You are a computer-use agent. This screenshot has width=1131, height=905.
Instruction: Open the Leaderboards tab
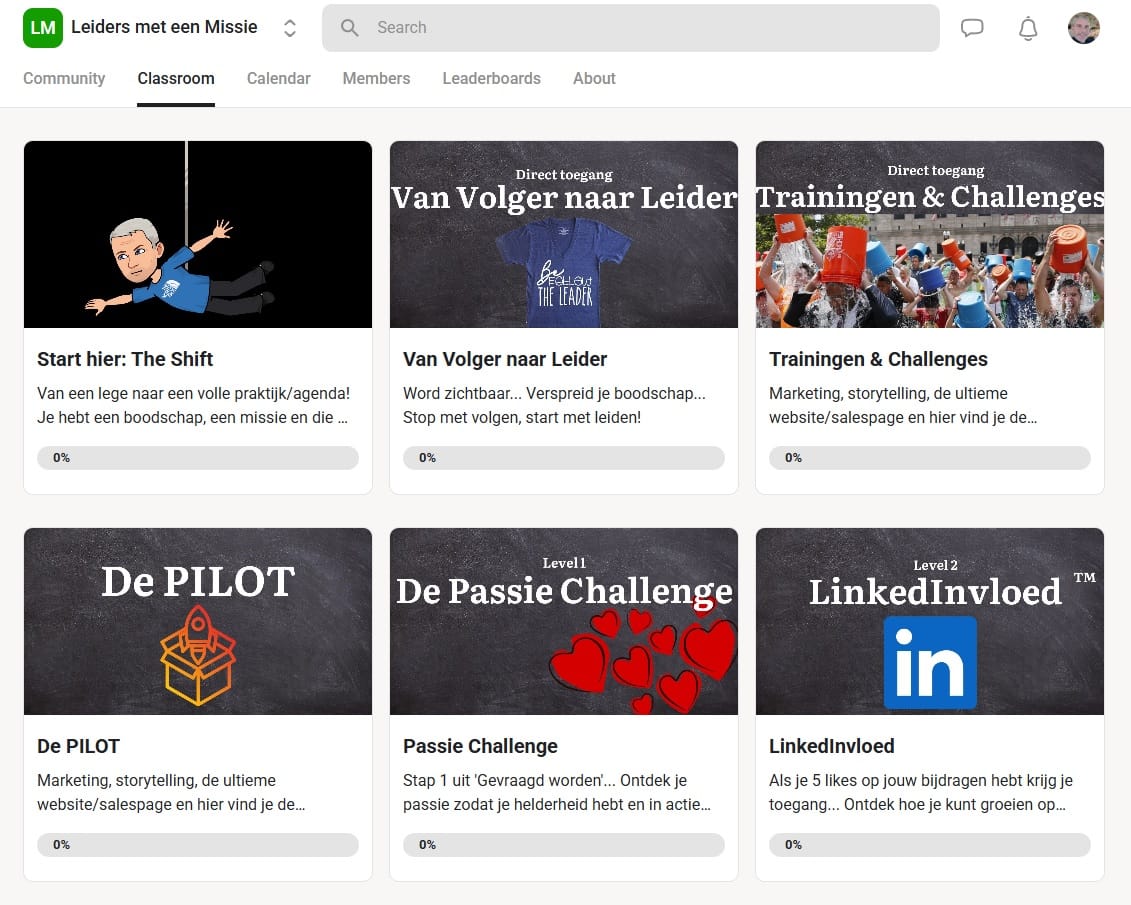click(x=491, y=78)
